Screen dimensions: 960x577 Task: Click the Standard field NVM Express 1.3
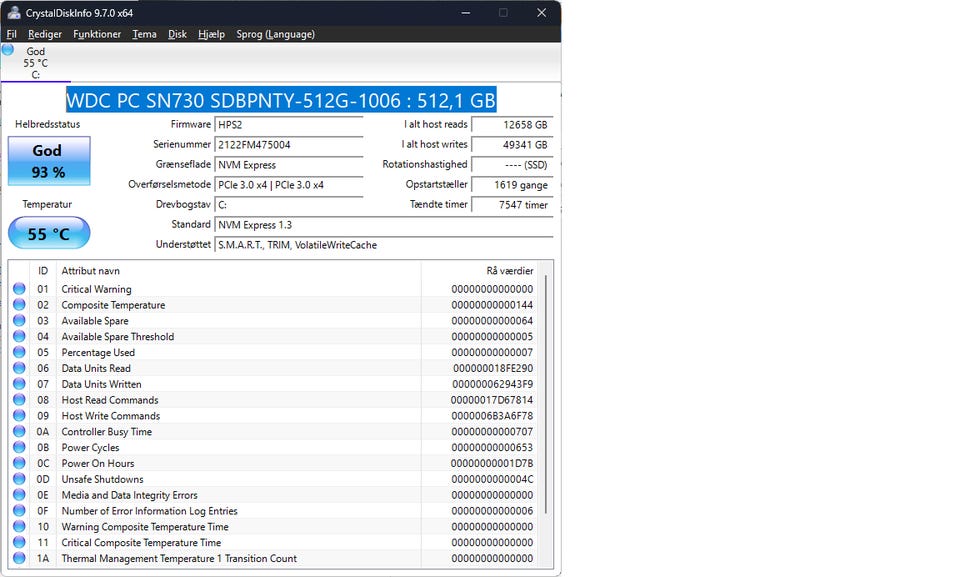click(384, 225)
